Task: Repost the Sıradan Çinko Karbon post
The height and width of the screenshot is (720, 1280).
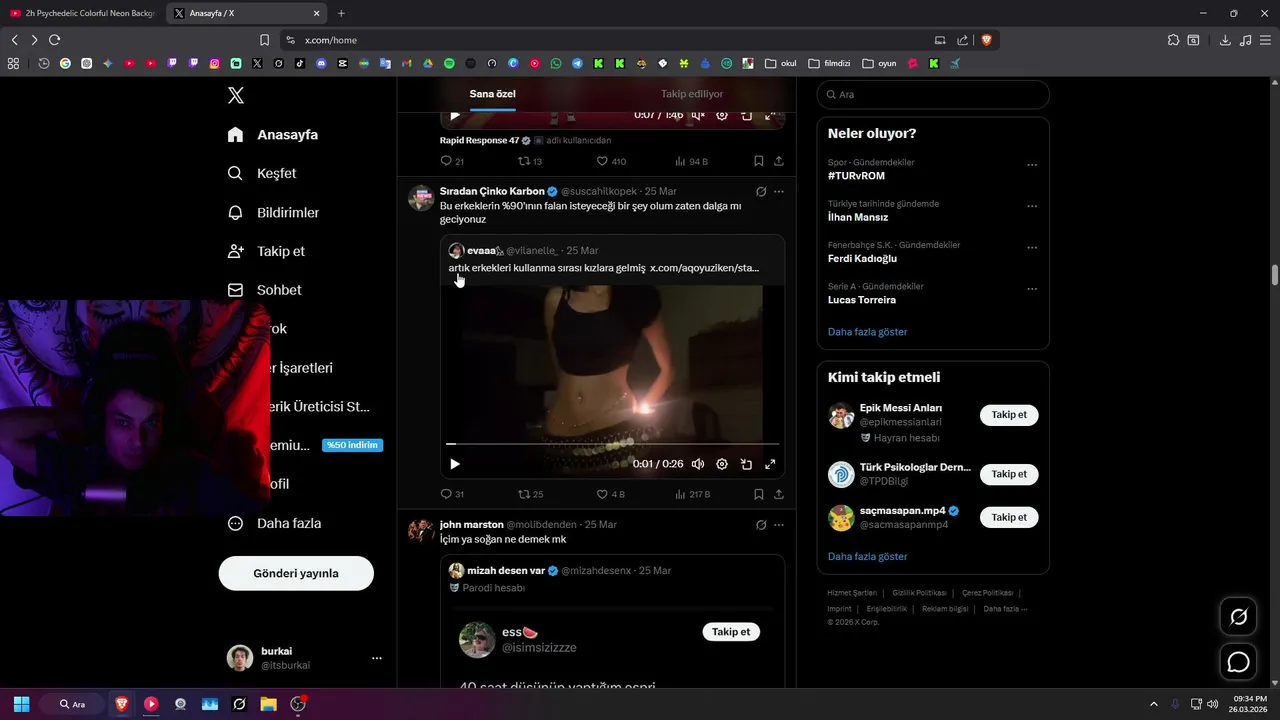Action: [530, 494]
